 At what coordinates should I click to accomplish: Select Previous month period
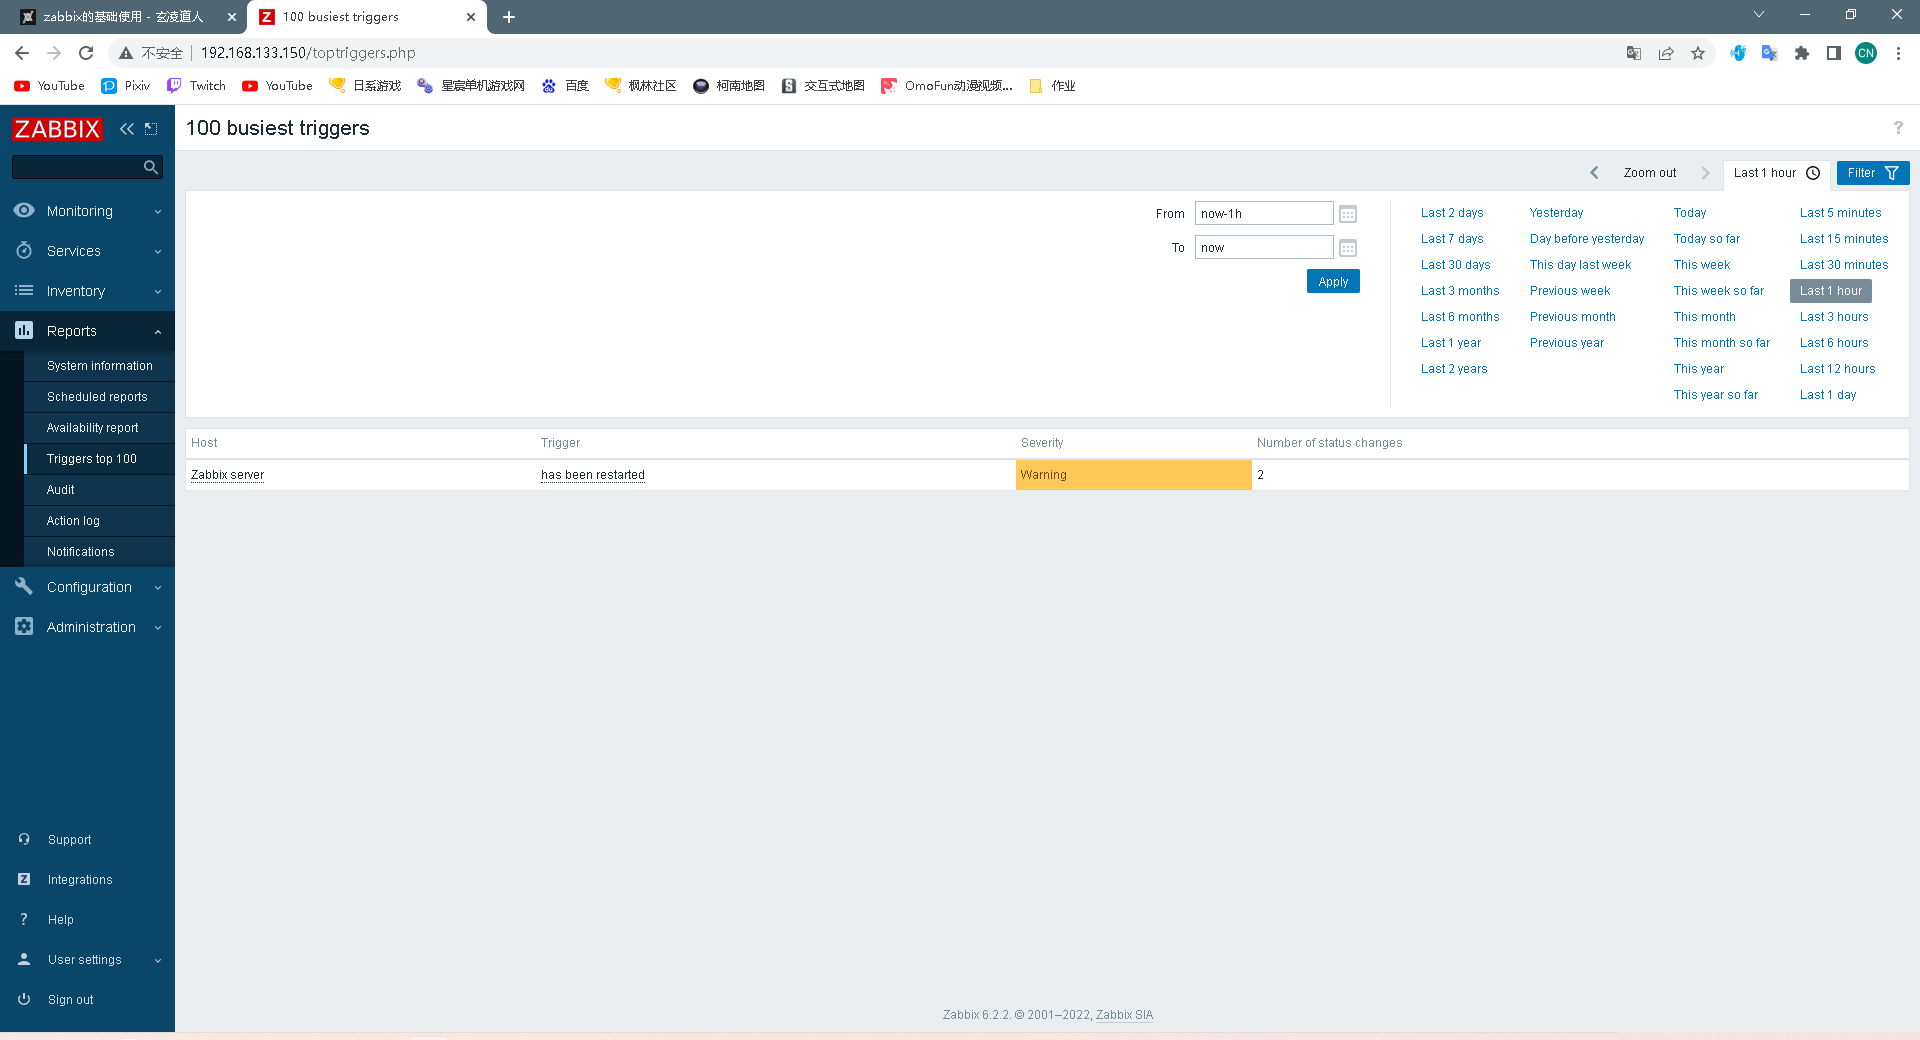click(1572, 317)
